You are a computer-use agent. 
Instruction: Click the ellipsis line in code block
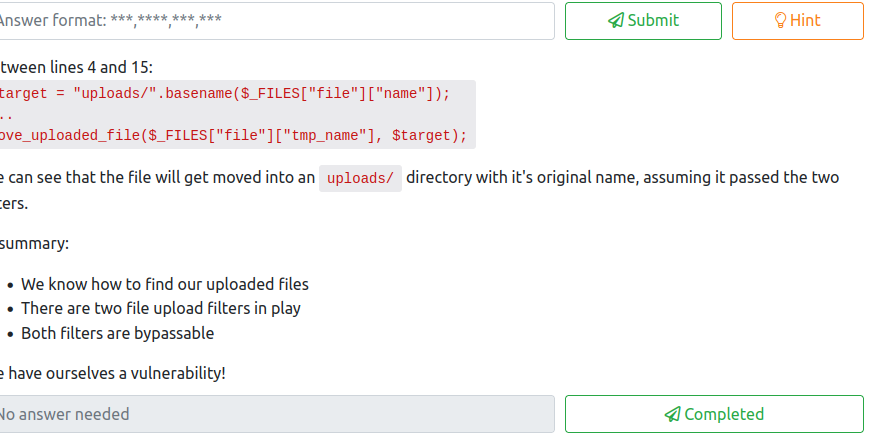(8, 115)
